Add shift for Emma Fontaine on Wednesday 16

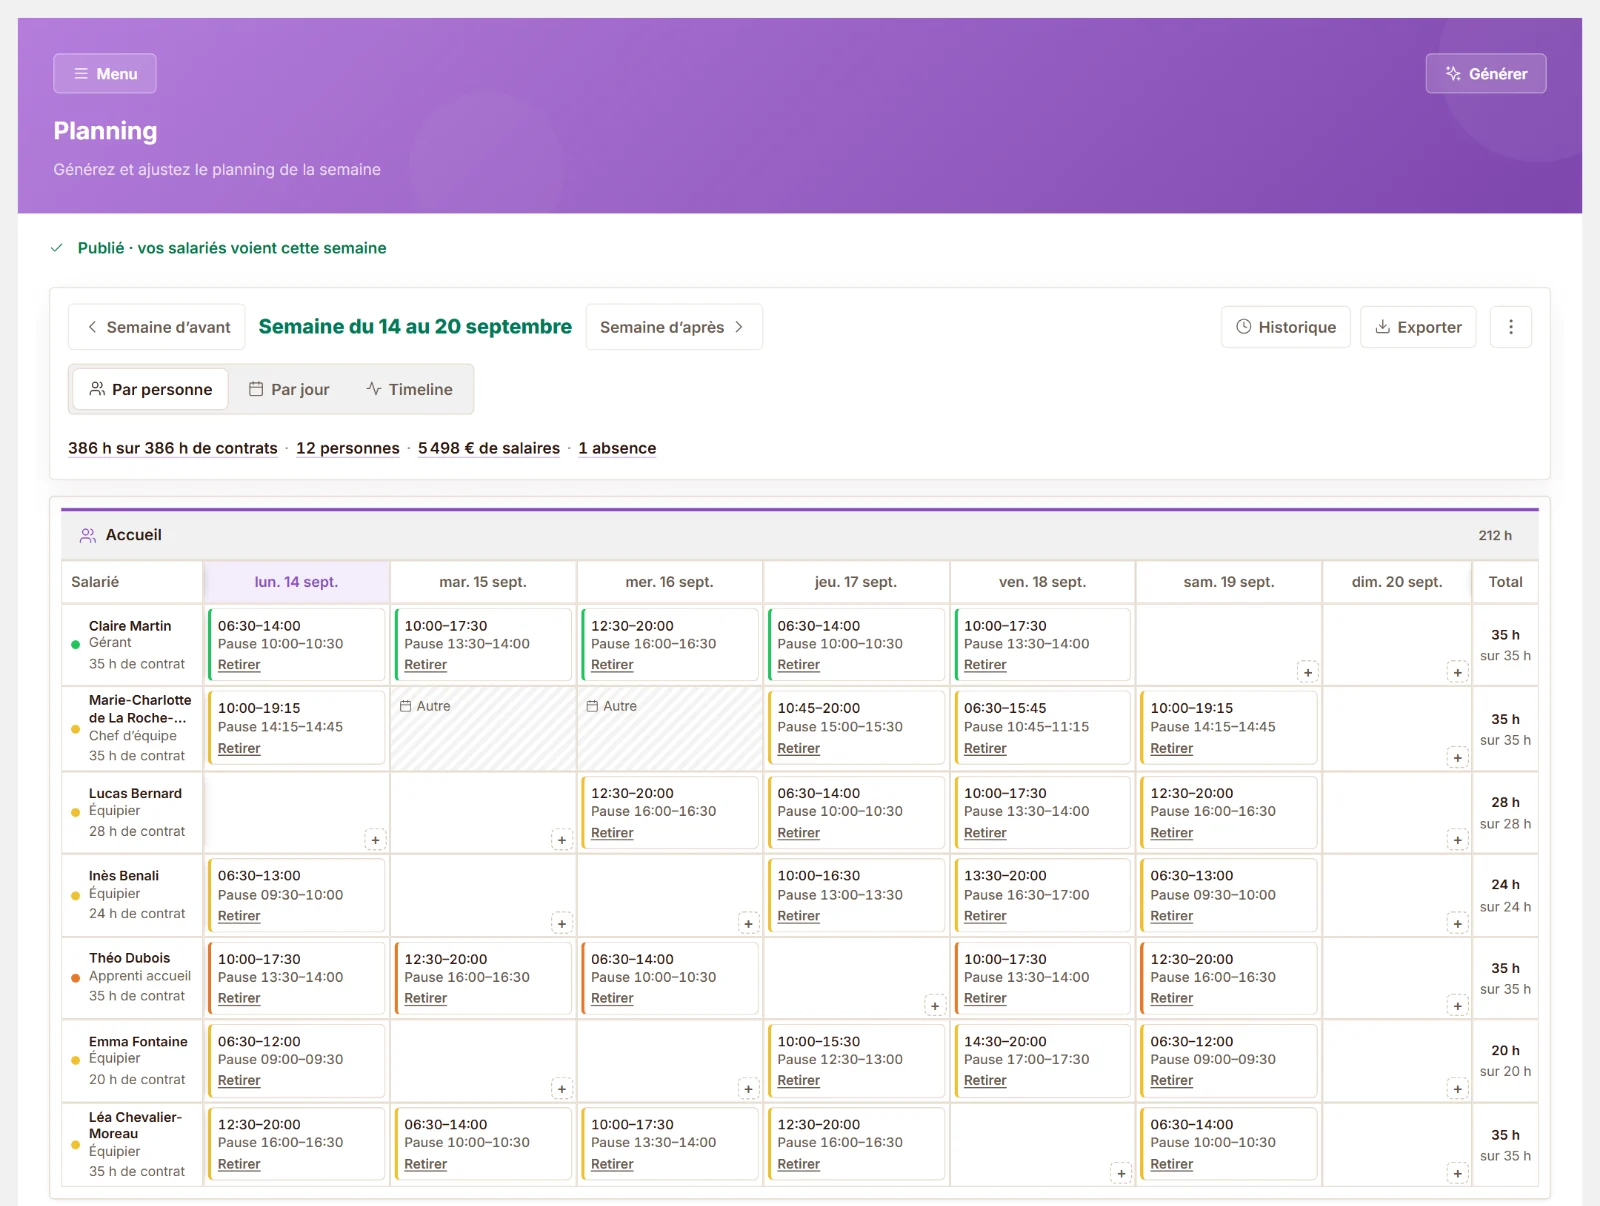[x=748, y=1089]
